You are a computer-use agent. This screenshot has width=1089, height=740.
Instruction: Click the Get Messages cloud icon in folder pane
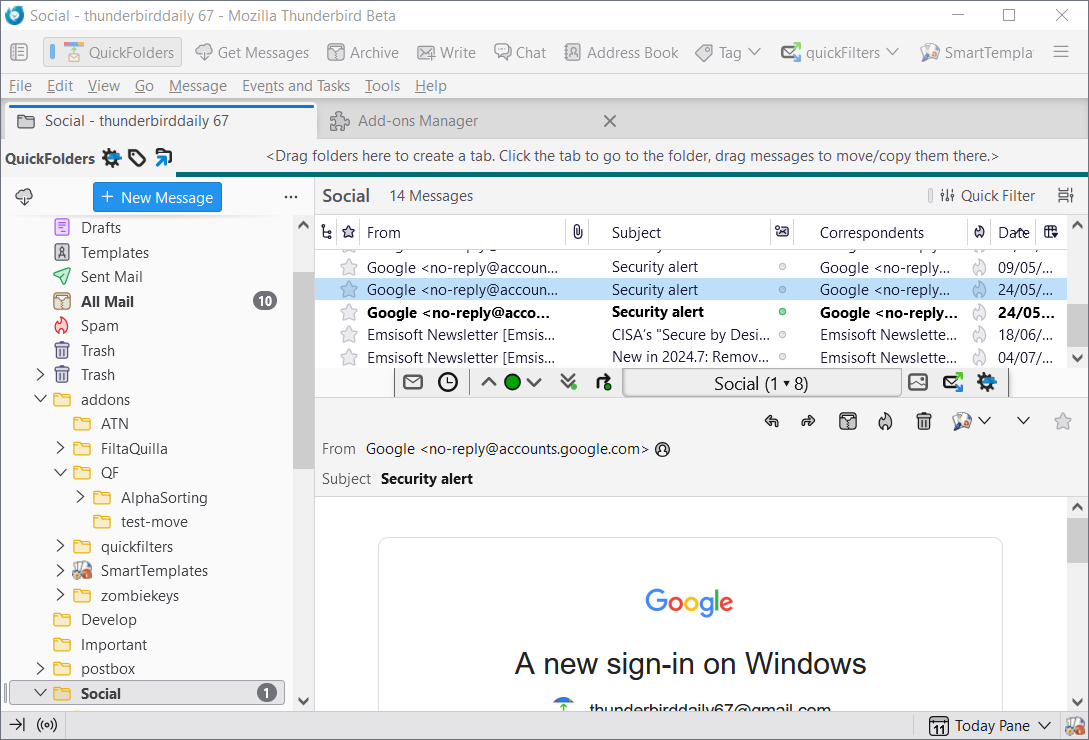point(24,197)
